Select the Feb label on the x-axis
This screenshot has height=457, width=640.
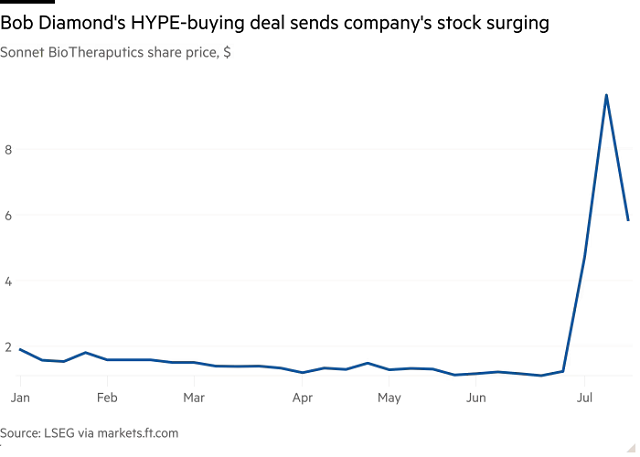pos(107,397)
